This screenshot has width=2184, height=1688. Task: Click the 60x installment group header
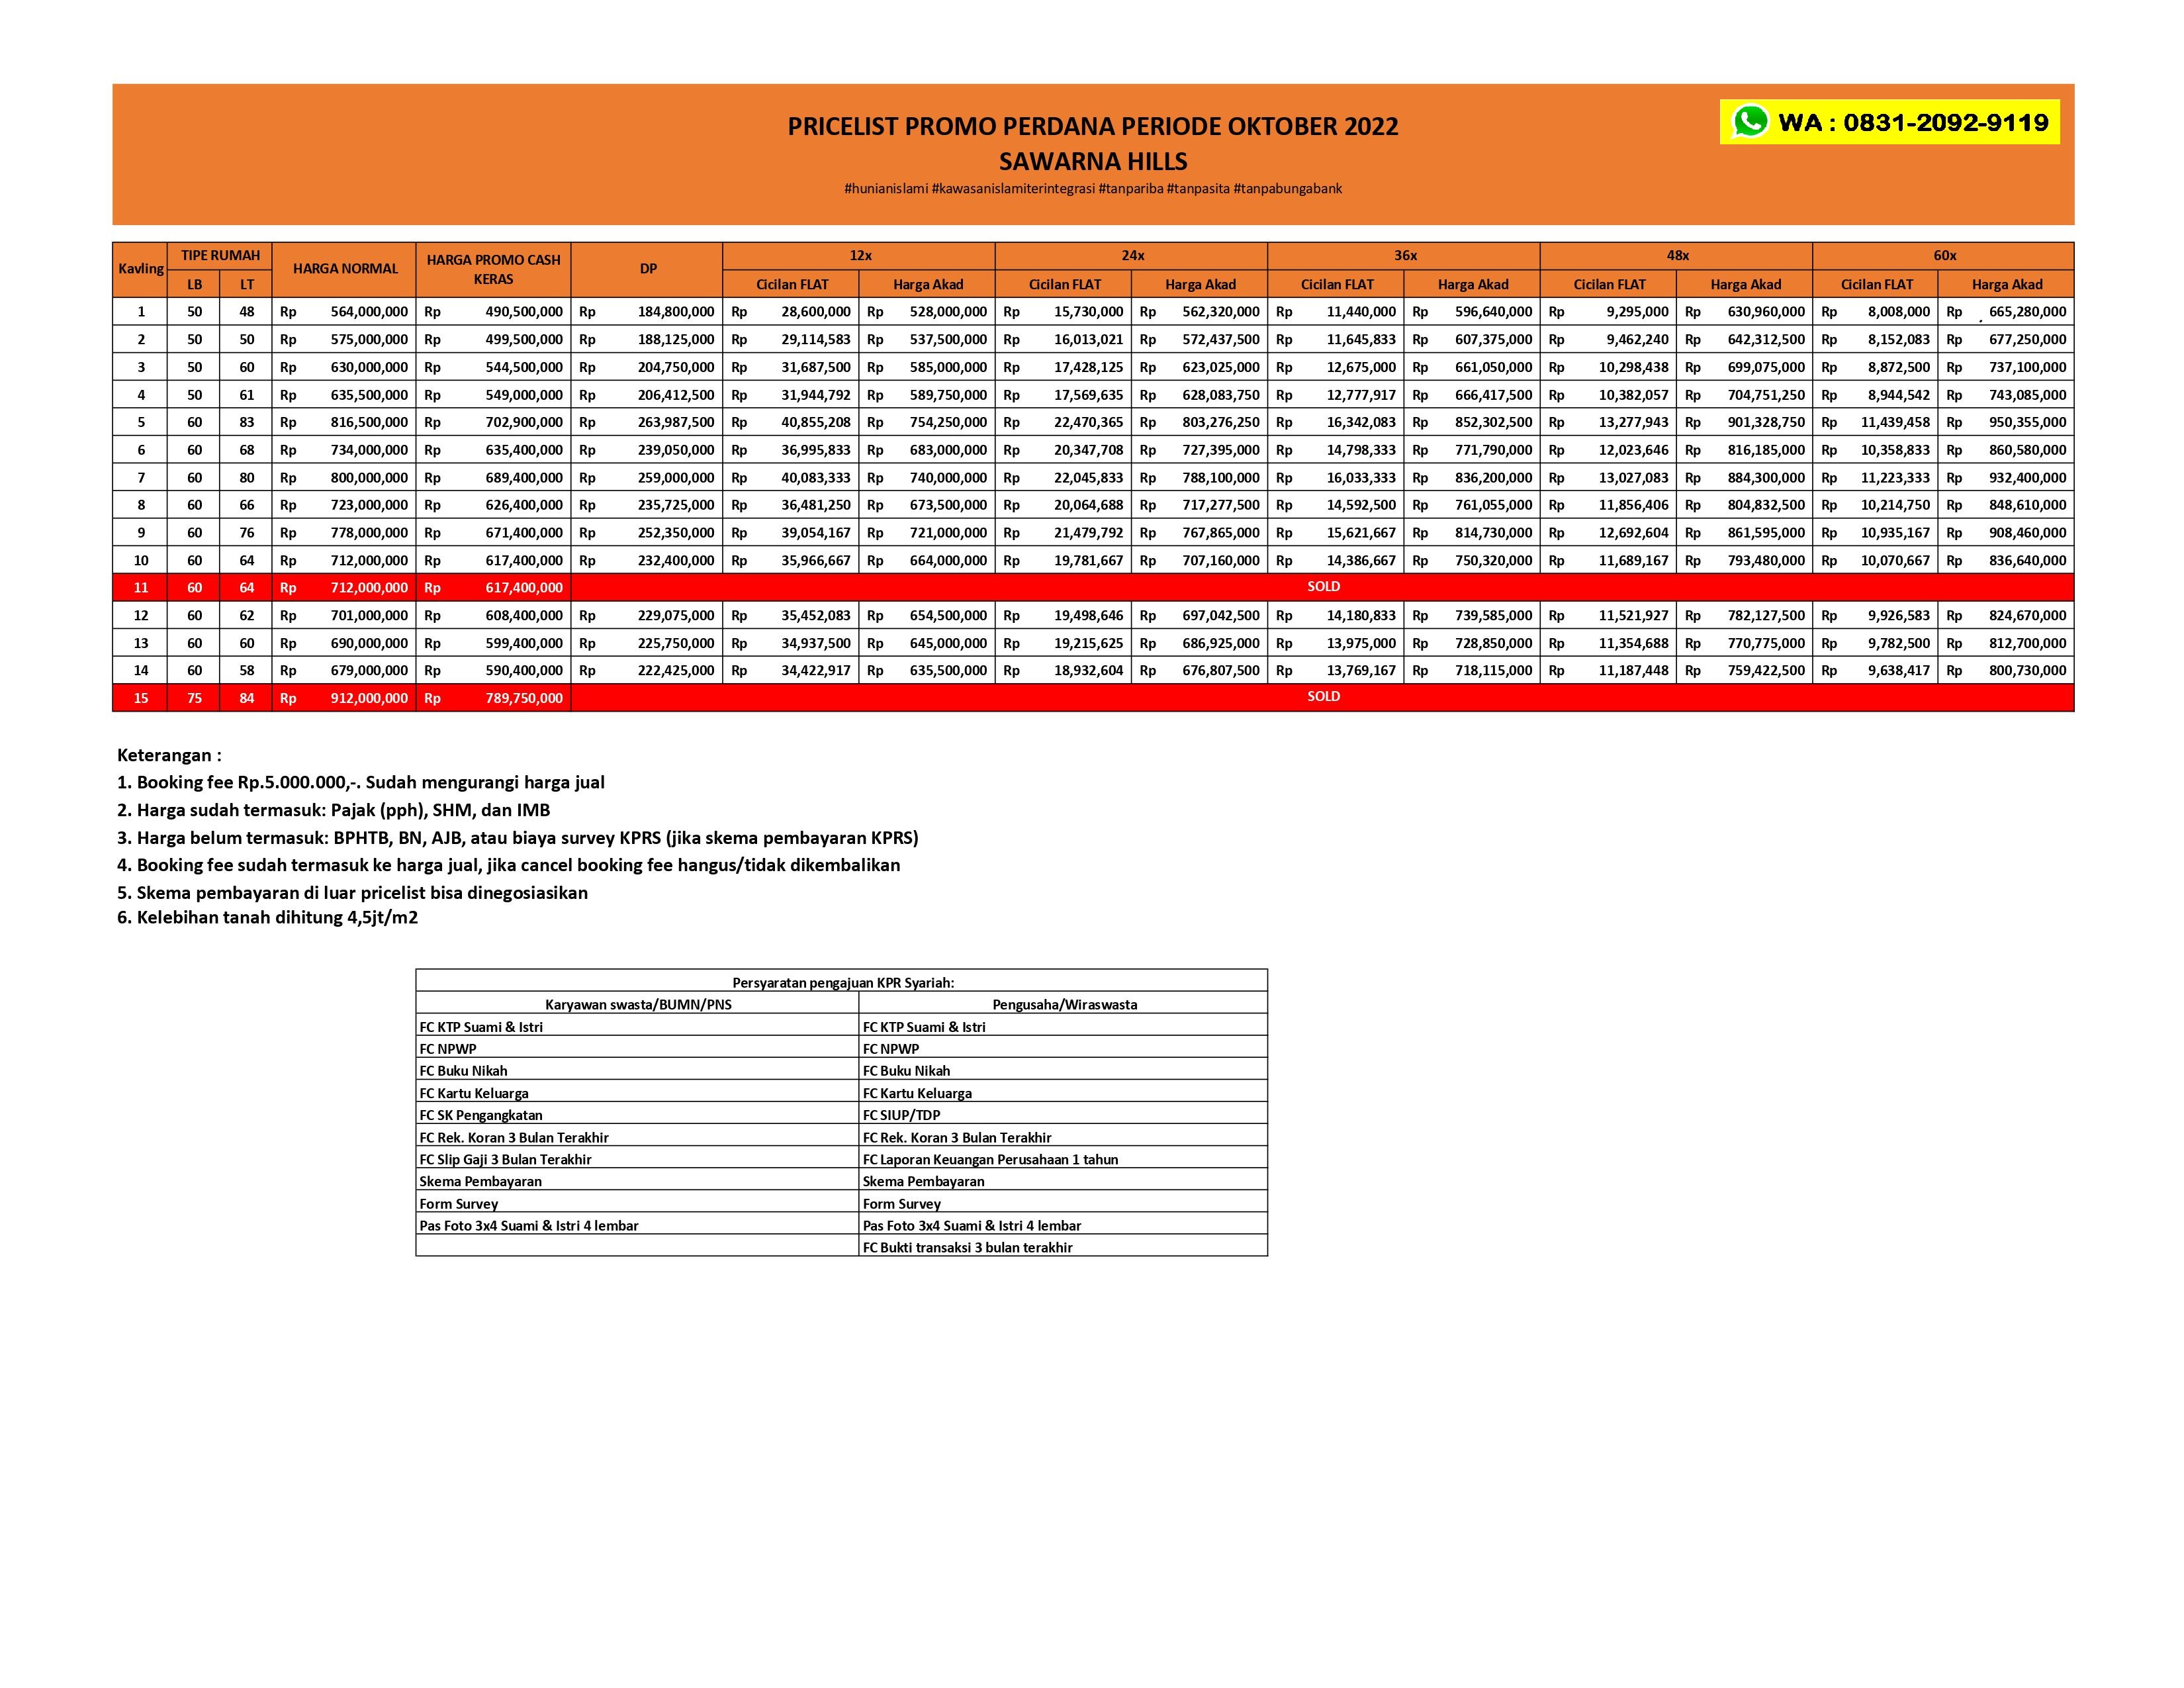click(1944, 256)
